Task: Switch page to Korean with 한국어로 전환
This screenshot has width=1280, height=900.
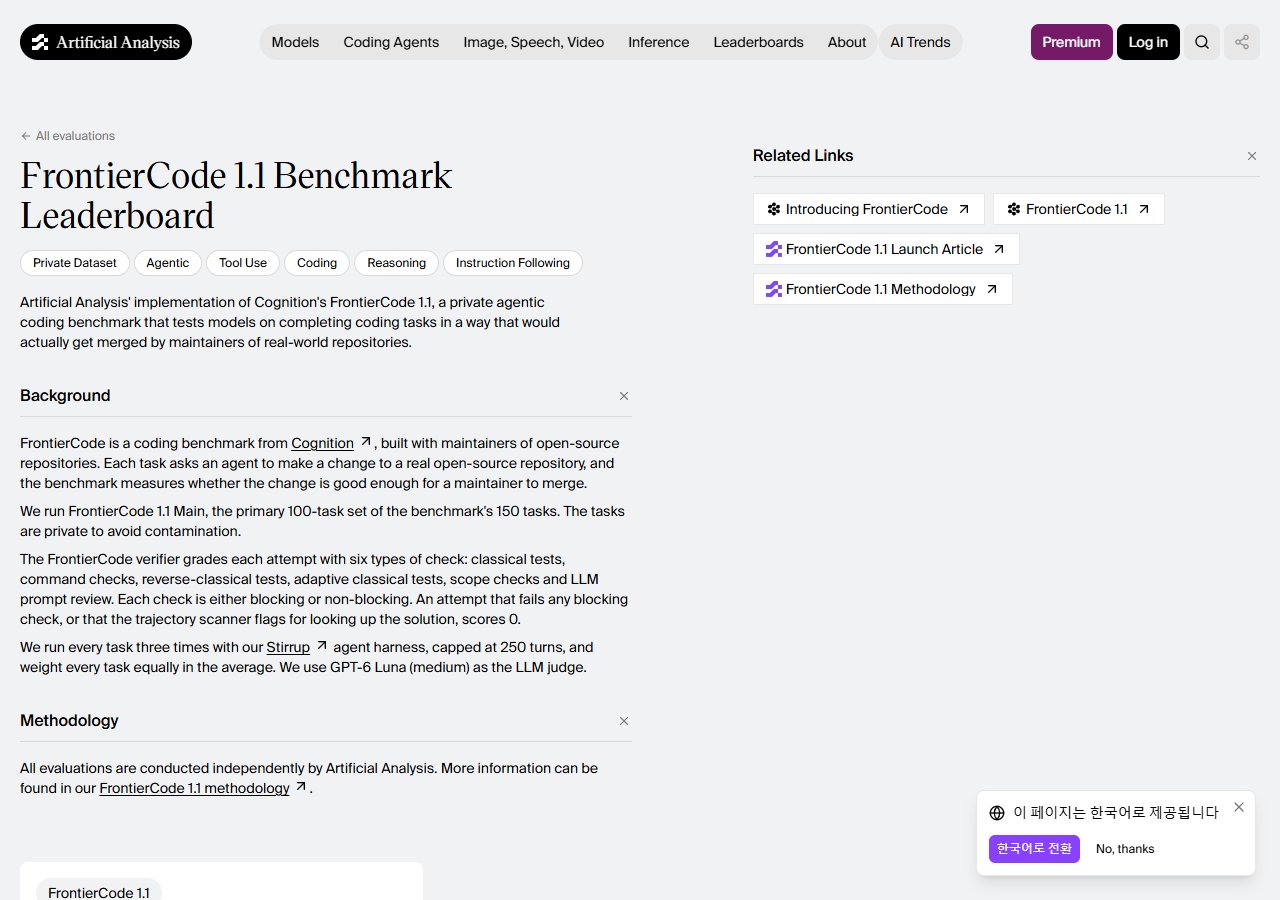Action: [x=1034, y=849]
